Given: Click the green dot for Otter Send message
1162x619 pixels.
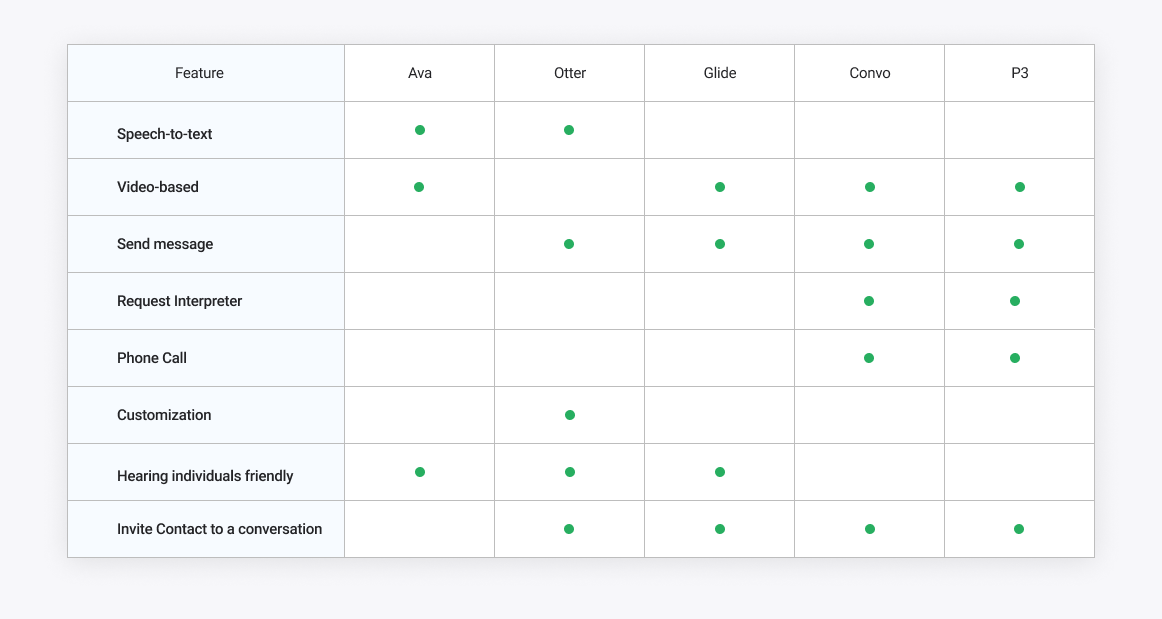Looking at the screenshot, I should pyautogui.click(x=569, y=244).
